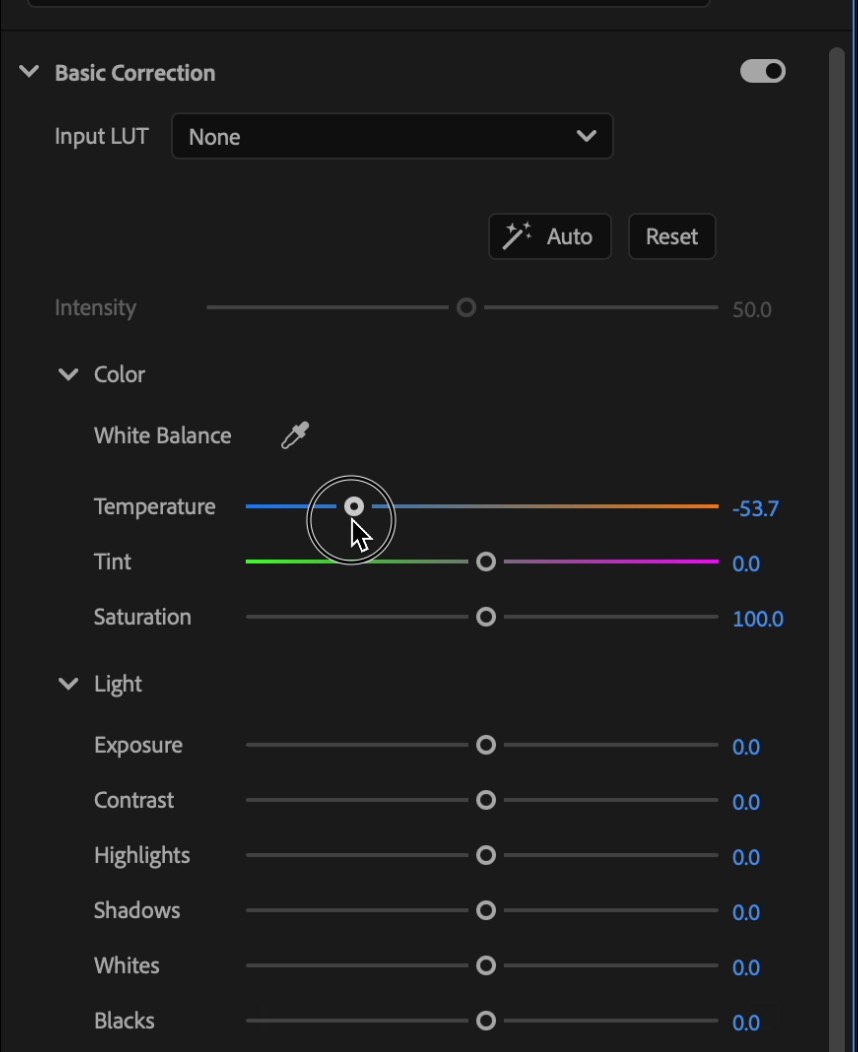
Task: Edit the Temperature value -53.7
Action: point(755,509)
